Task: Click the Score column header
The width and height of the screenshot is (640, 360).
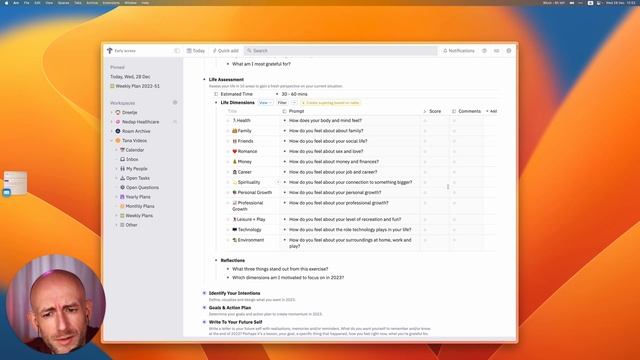Action: (435, 111)
